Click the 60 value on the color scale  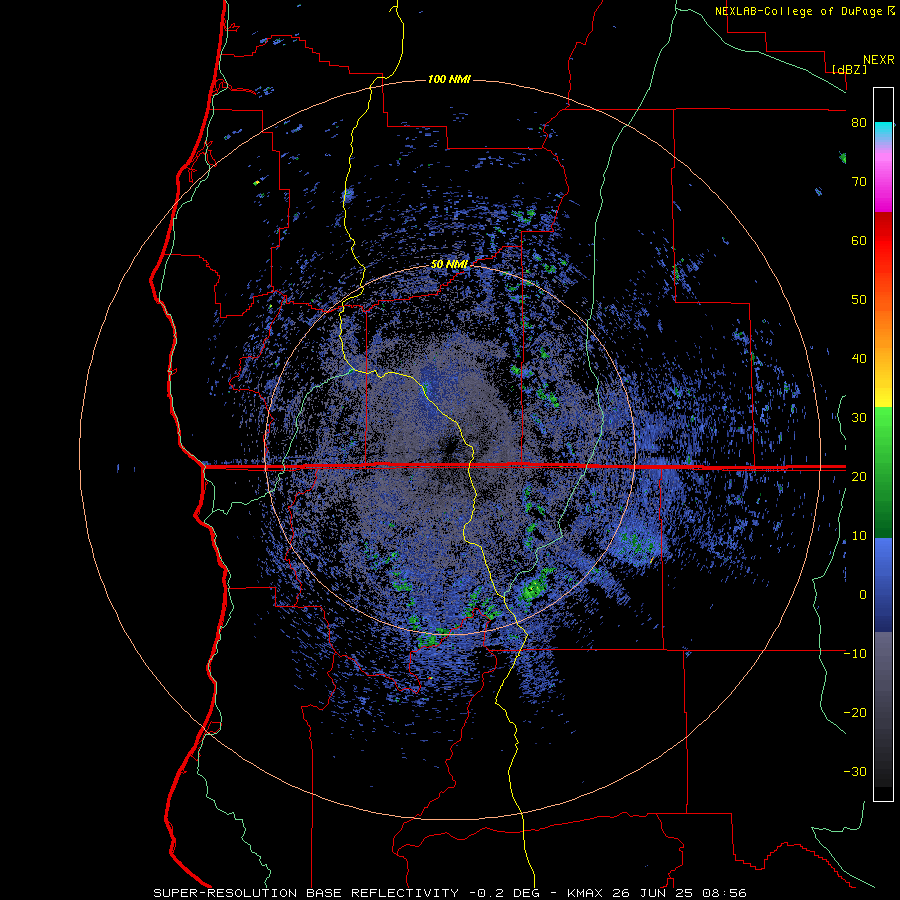click(x=859, y=240)
